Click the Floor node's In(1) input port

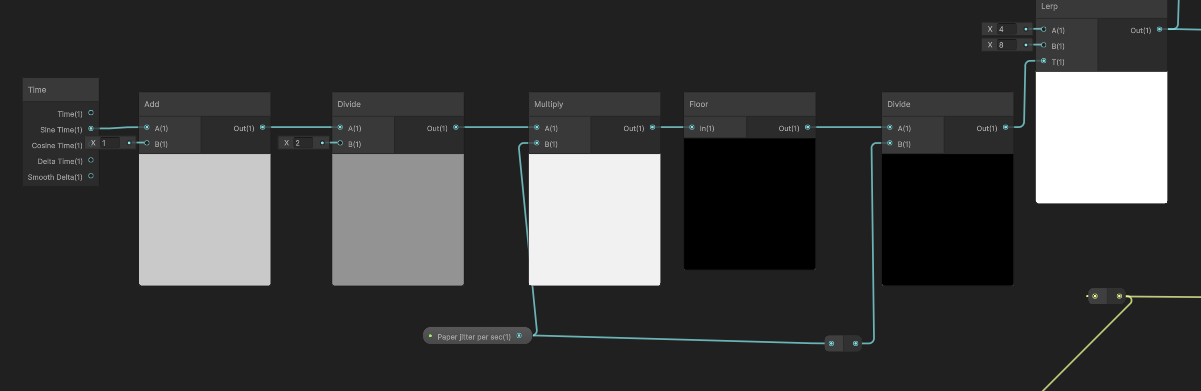pyautogui.click(x=692, y=128)
